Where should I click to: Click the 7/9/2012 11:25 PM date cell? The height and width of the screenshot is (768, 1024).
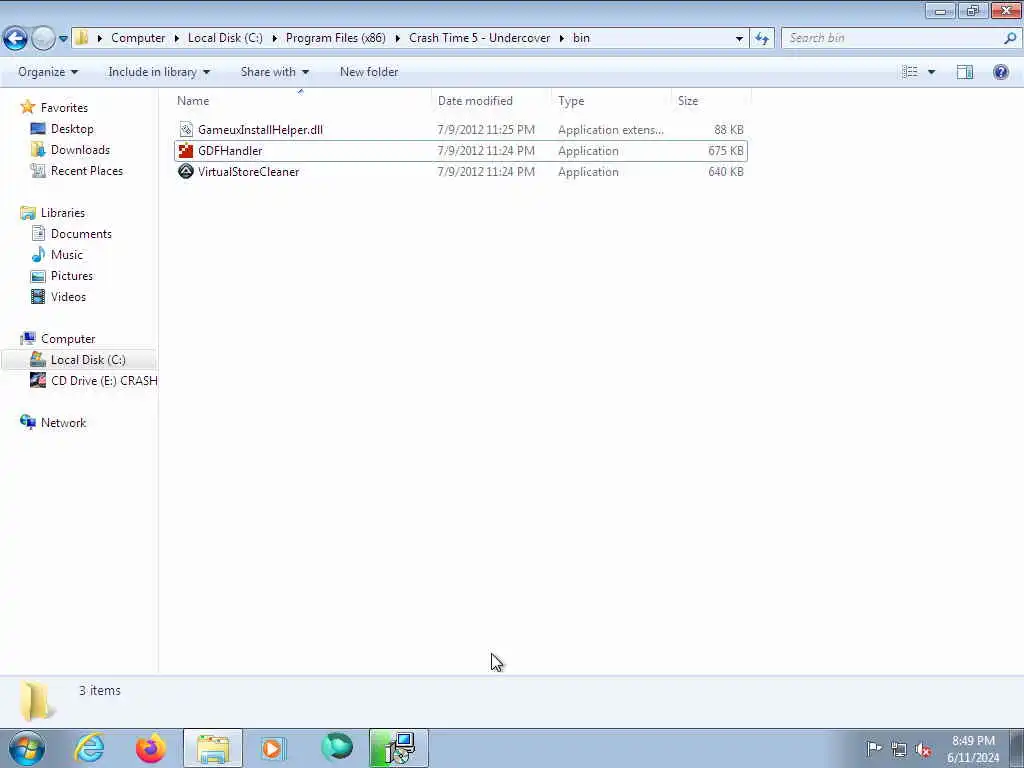(x=486, y=129)
